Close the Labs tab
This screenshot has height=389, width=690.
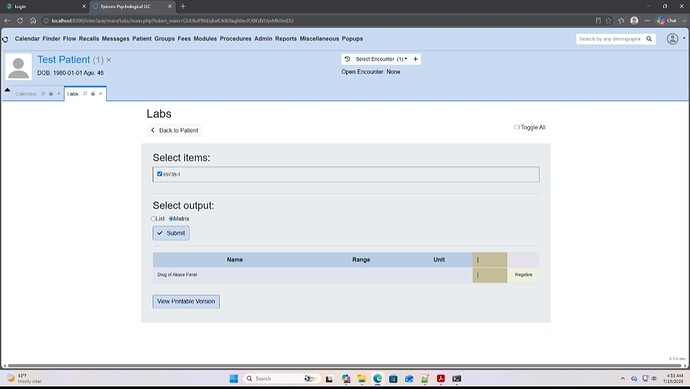pyautogui.click(x=101, y=94)
